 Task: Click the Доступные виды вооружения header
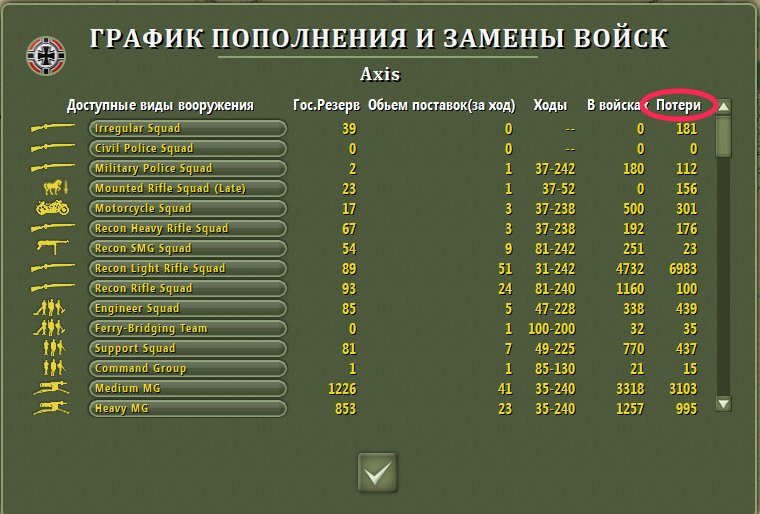160,105
